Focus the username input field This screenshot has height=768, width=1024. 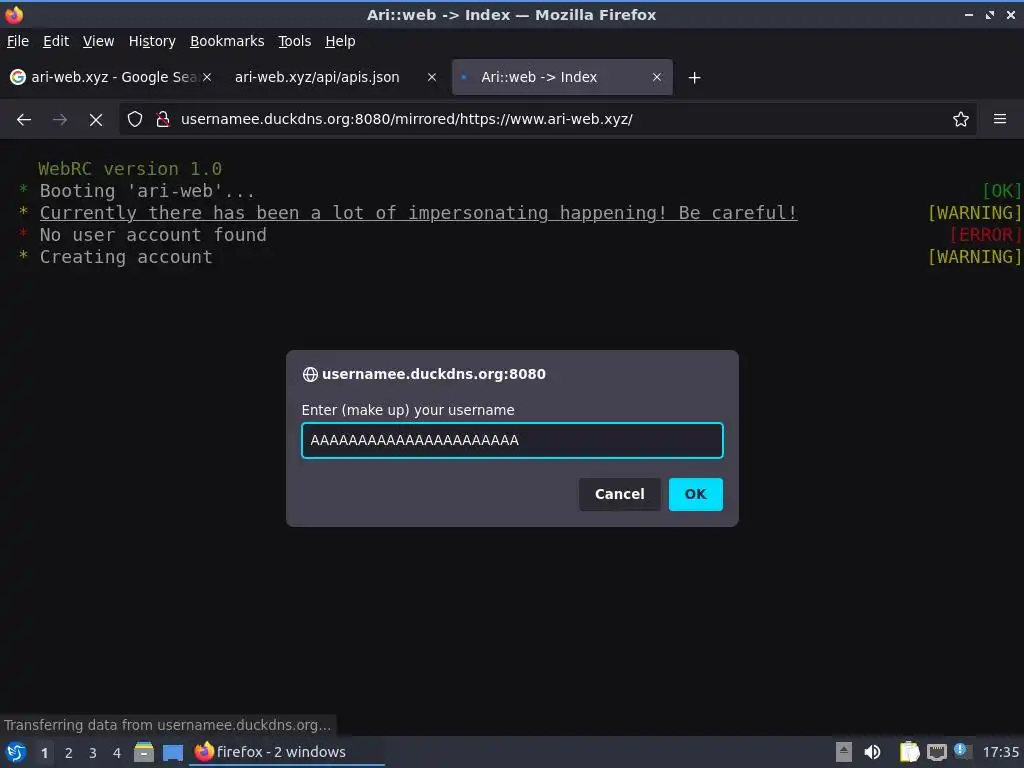pyautogui.click(x=512, y=440)
